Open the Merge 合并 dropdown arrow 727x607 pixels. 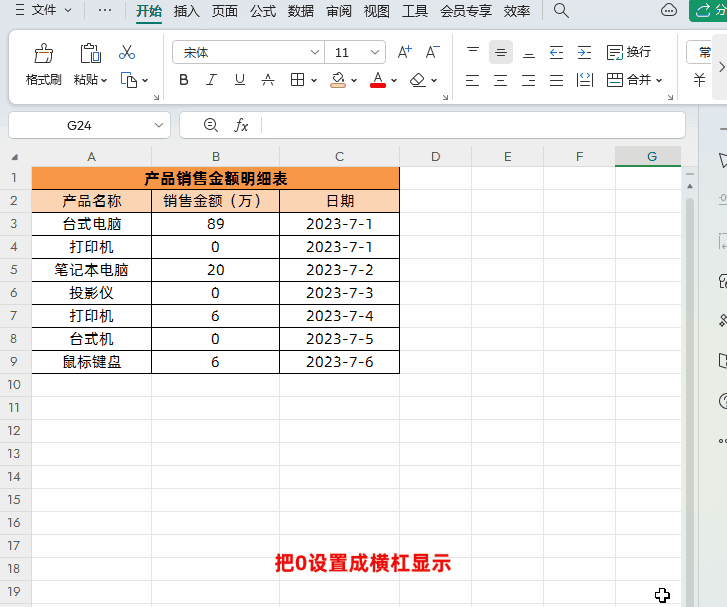click(659, 81)
